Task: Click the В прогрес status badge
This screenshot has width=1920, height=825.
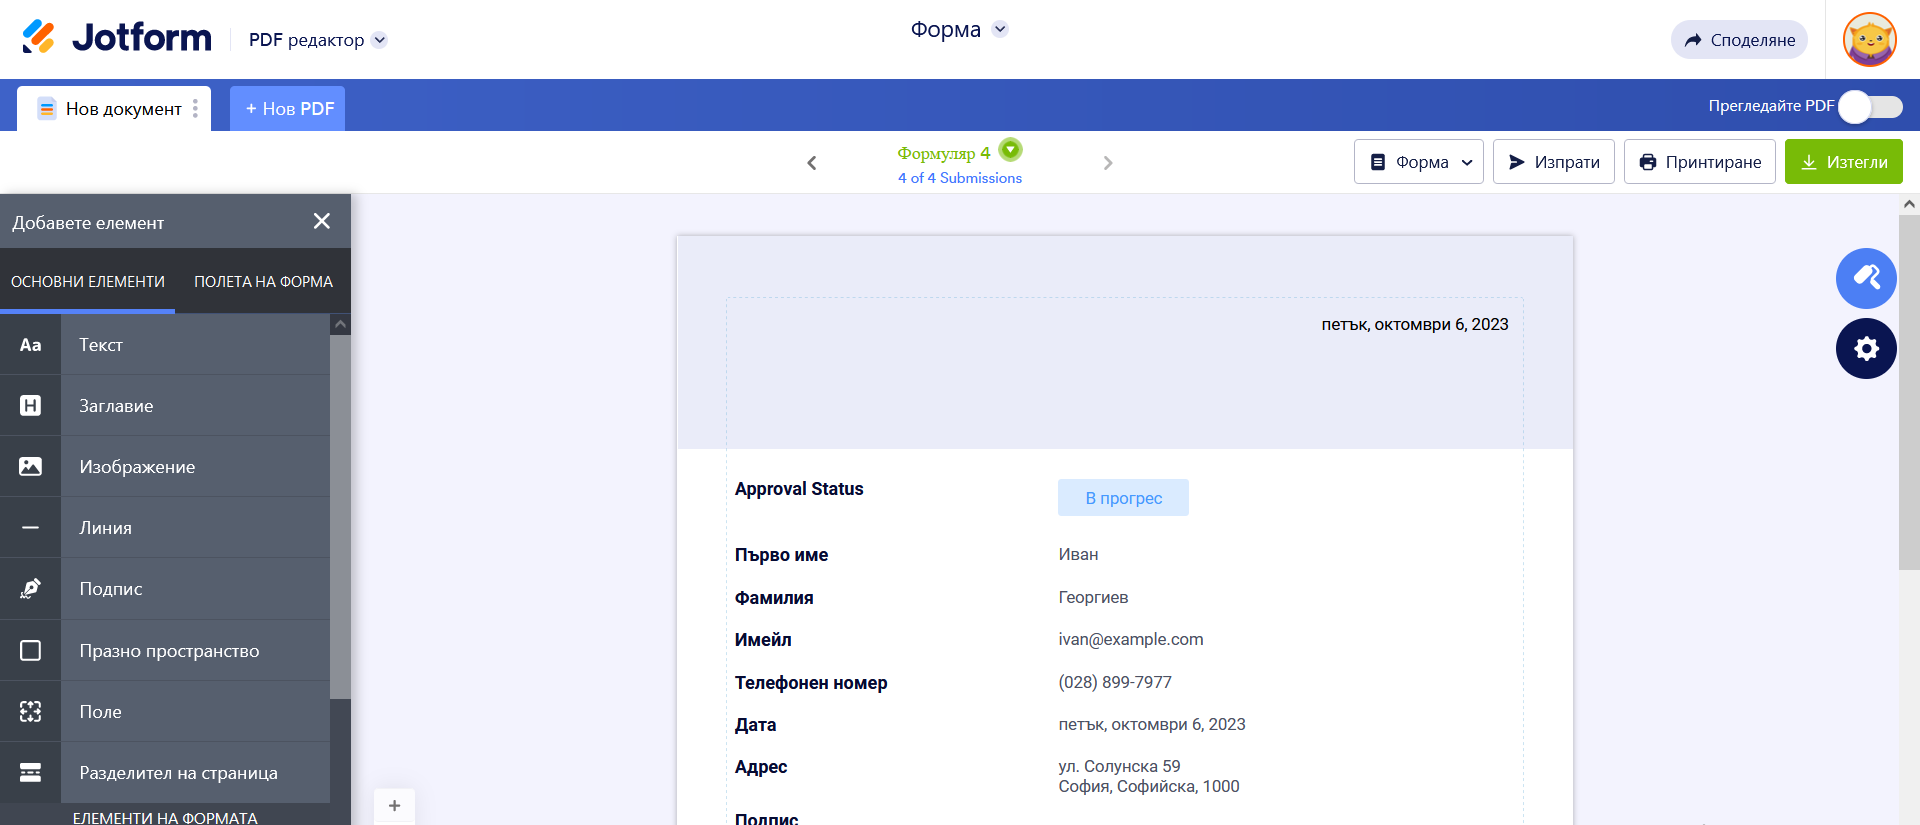Action: pos(1123,498)
